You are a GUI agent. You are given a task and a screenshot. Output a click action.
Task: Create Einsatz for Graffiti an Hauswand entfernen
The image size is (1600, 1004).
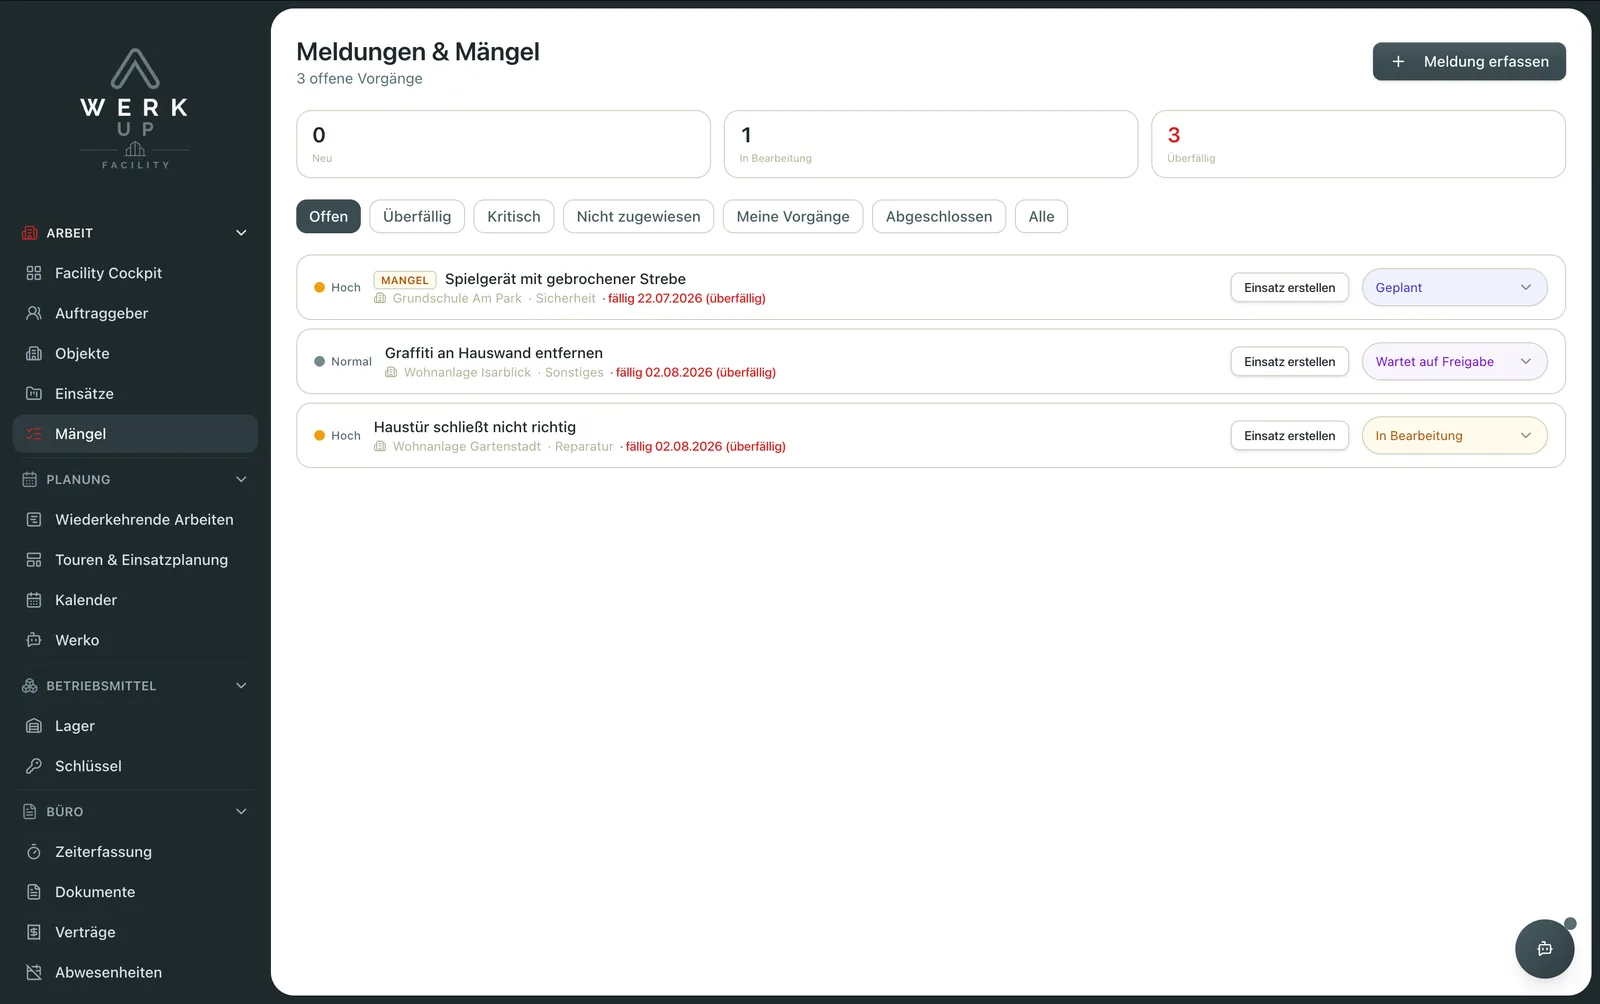click(x=1289, y=362)
